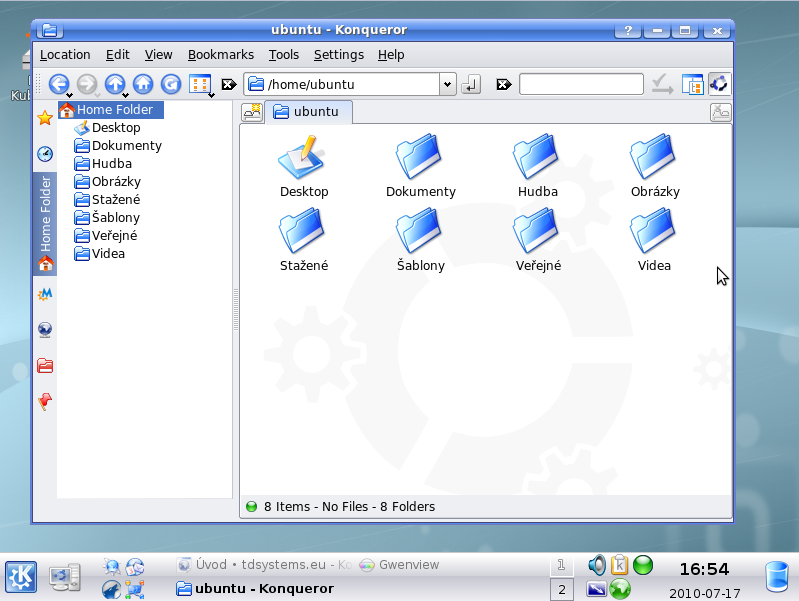Select Veřejné in the folder tree
The width and height of the screenshot is (799, 601).
[x=105, y=236]
